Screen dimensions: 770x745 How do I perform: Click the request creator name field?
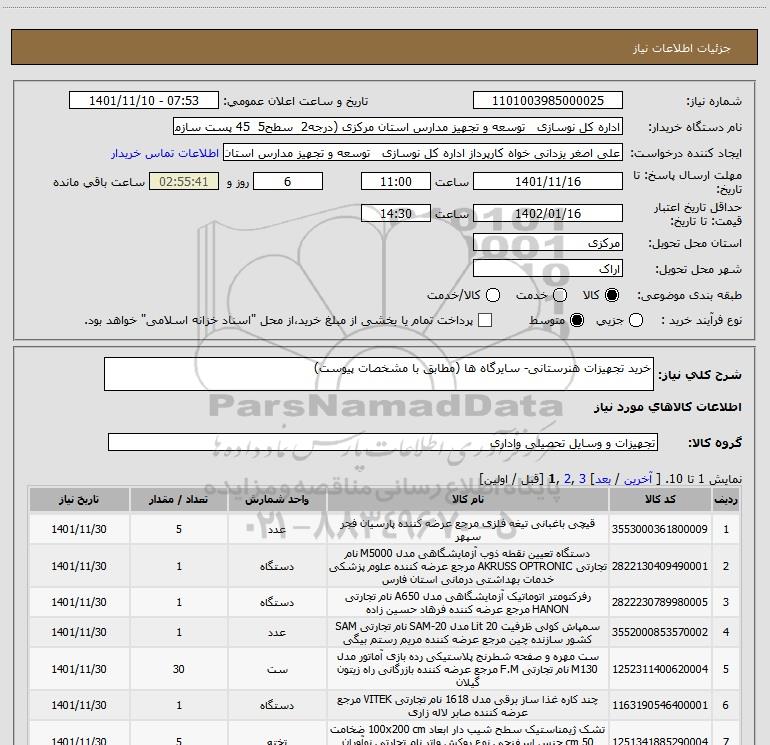(x=423, y=153)
